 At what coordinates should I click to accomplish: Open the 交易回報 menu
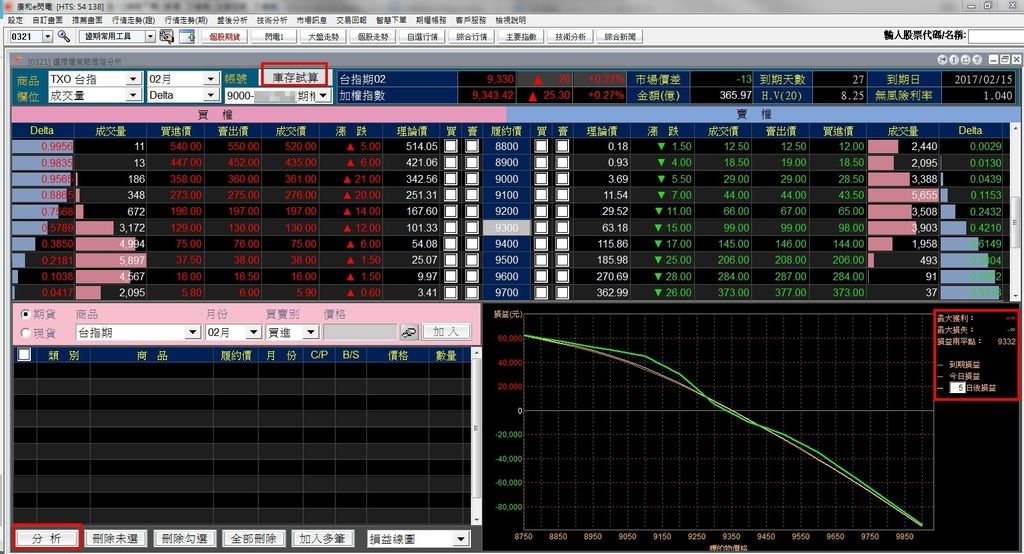coord(351,20)
